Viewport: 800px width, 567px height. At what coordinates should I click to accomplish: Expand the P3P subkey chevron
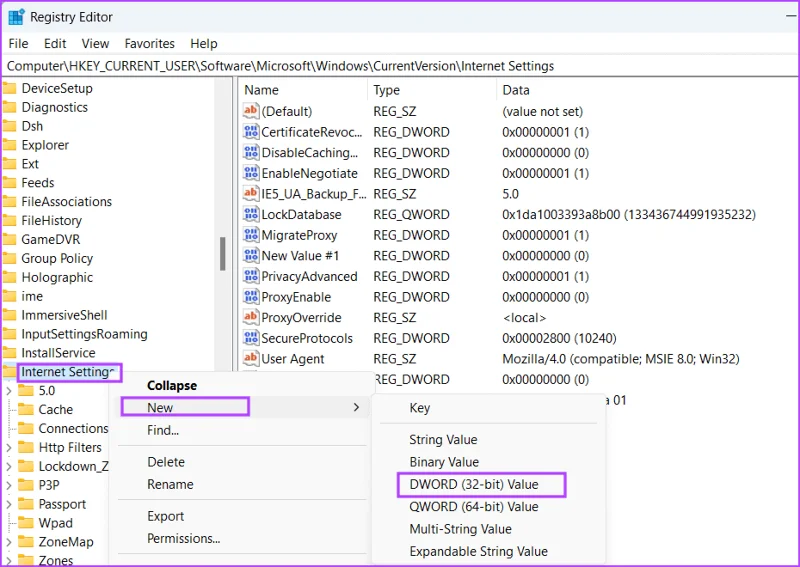tap(9, 485)
